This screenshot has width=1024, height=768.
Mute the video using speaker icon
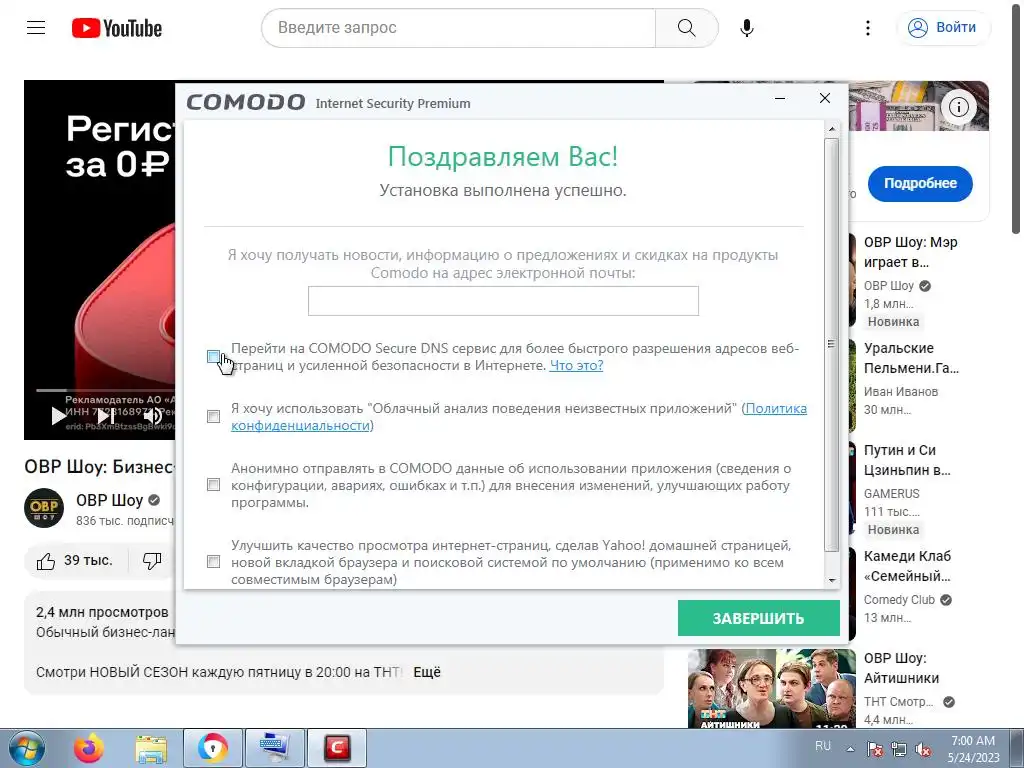click(x=152, y=415)
